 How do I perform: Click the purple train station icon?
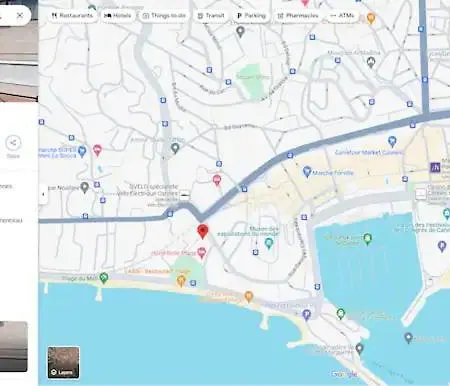(435, 167)
